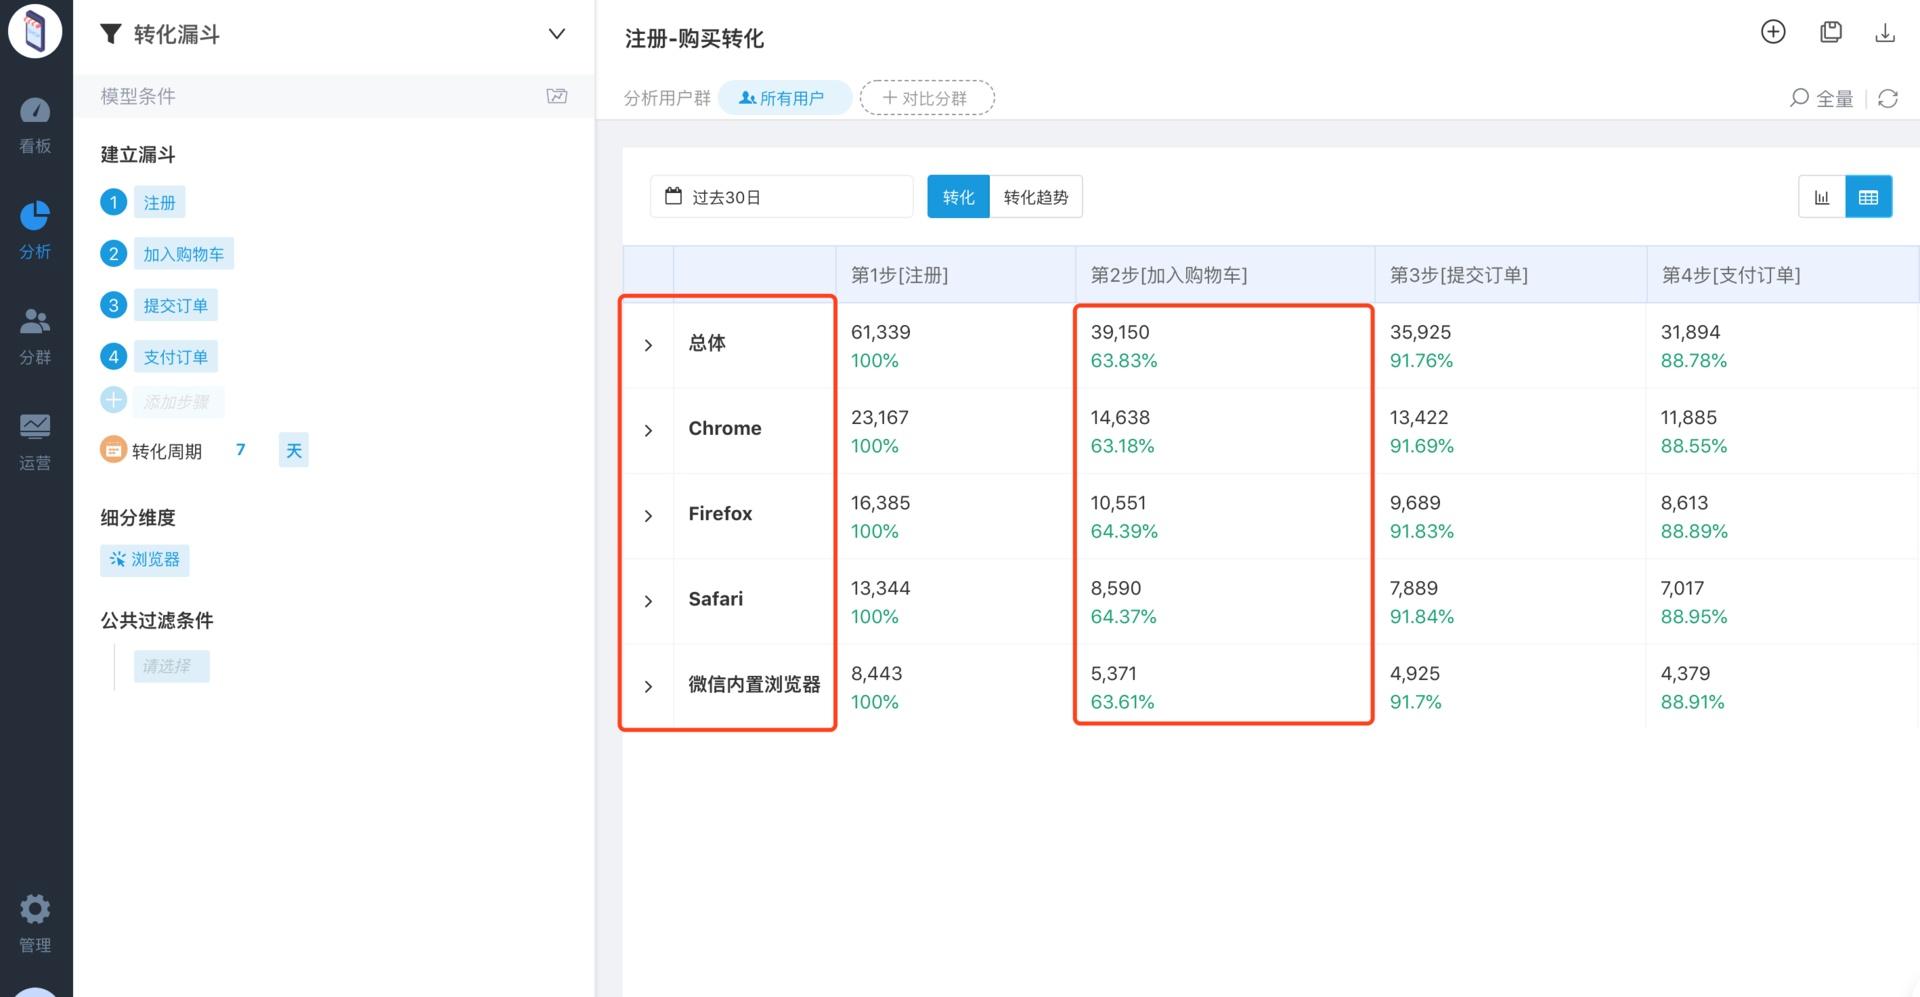Expand the 微信内置浏览器 row
Viewport: 1920px width, 997px height.
[x=648, y=686]
